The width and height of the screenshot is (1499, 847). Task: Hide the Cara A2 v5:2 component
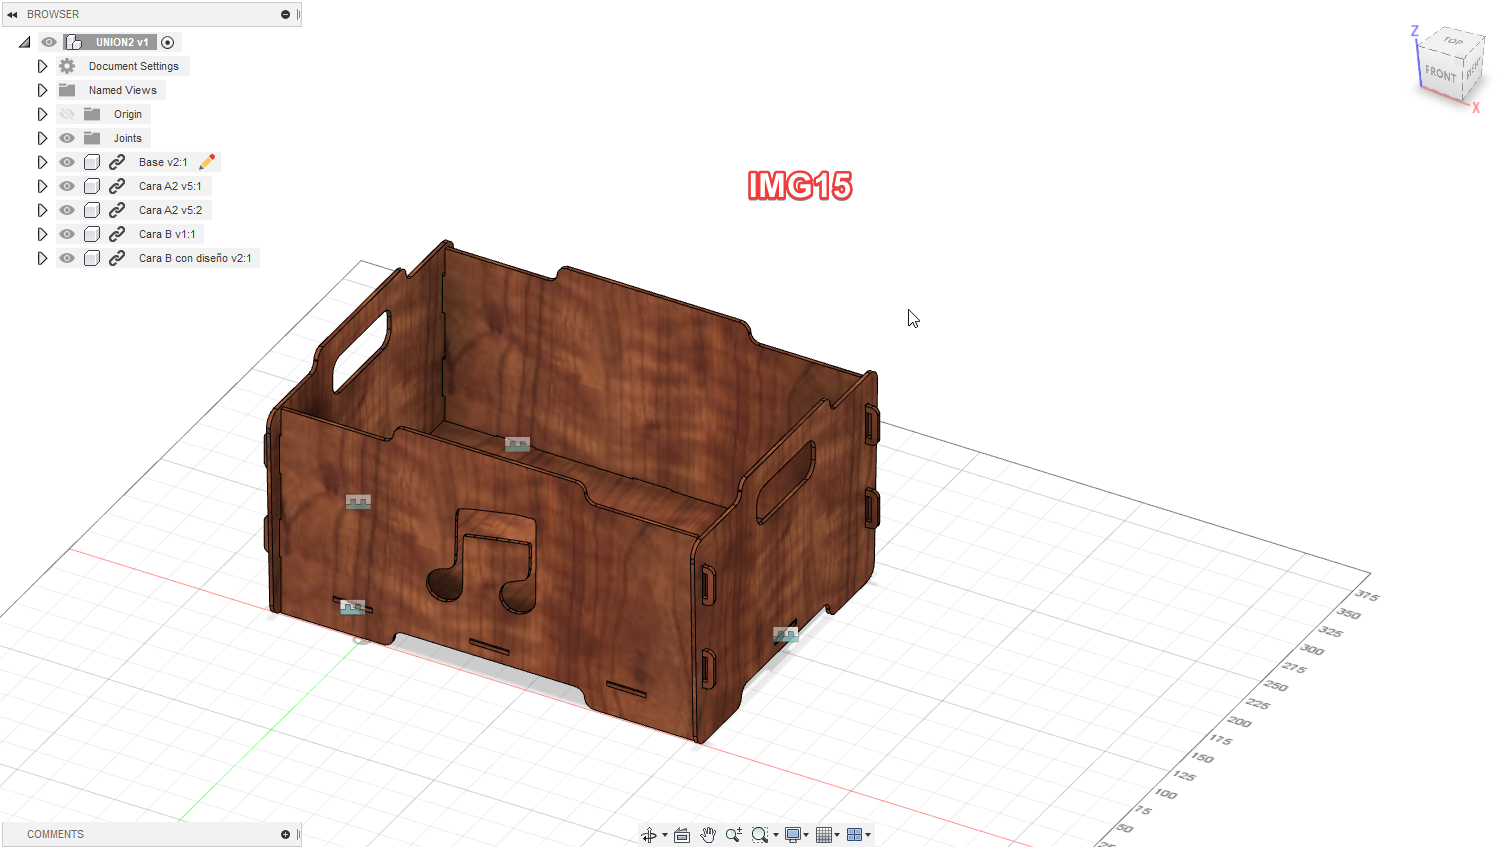click(x=67, y=210)
